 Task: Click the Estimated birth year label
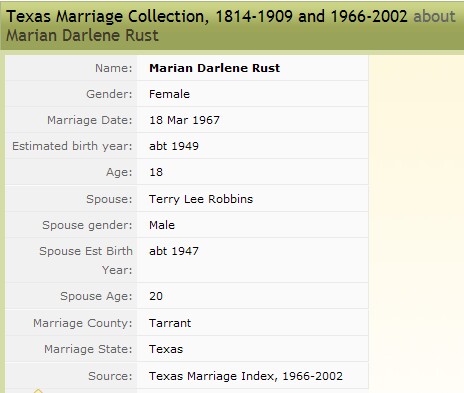(x=72, y=146)
